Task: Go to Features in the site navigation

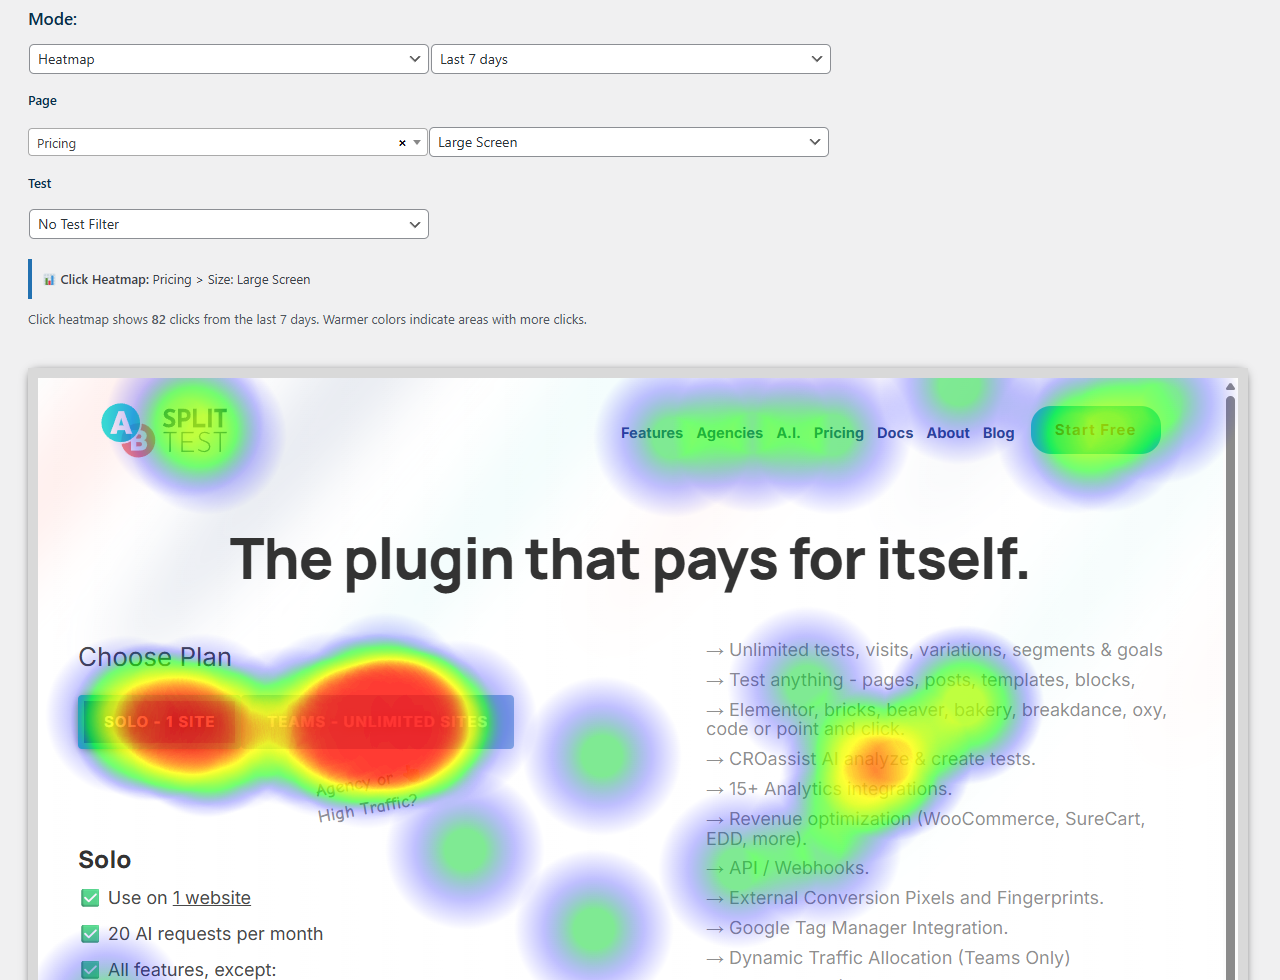Action: tap(651, 433)
